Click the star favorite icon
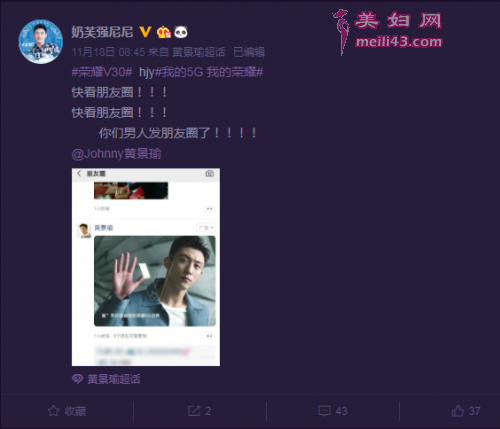Image resolution: width=500 pixels, height=429 pixels. [x=54, y=411]
